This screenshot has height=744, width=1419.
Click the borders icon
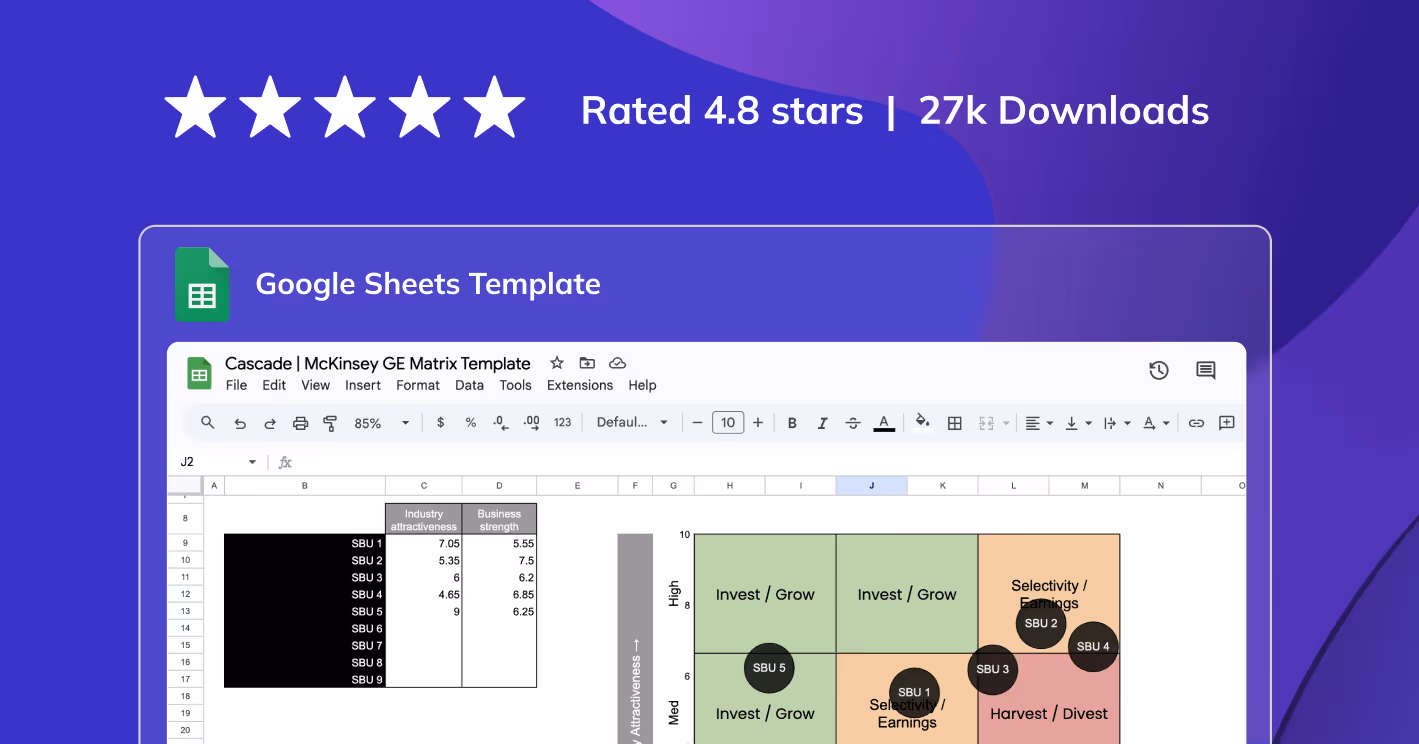pyautogui.click(x=955, y=423)
